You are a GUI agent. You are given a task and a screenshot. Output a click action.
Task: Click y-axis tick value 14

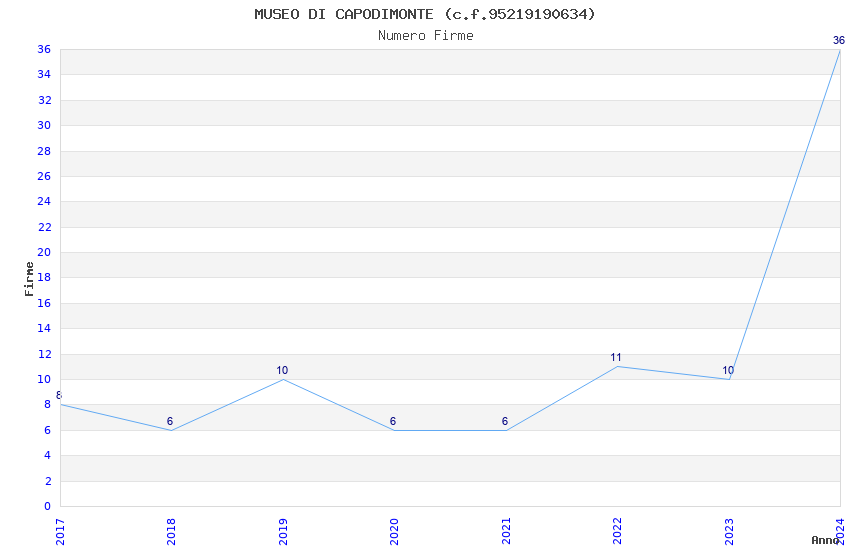(x=44, y=328)
